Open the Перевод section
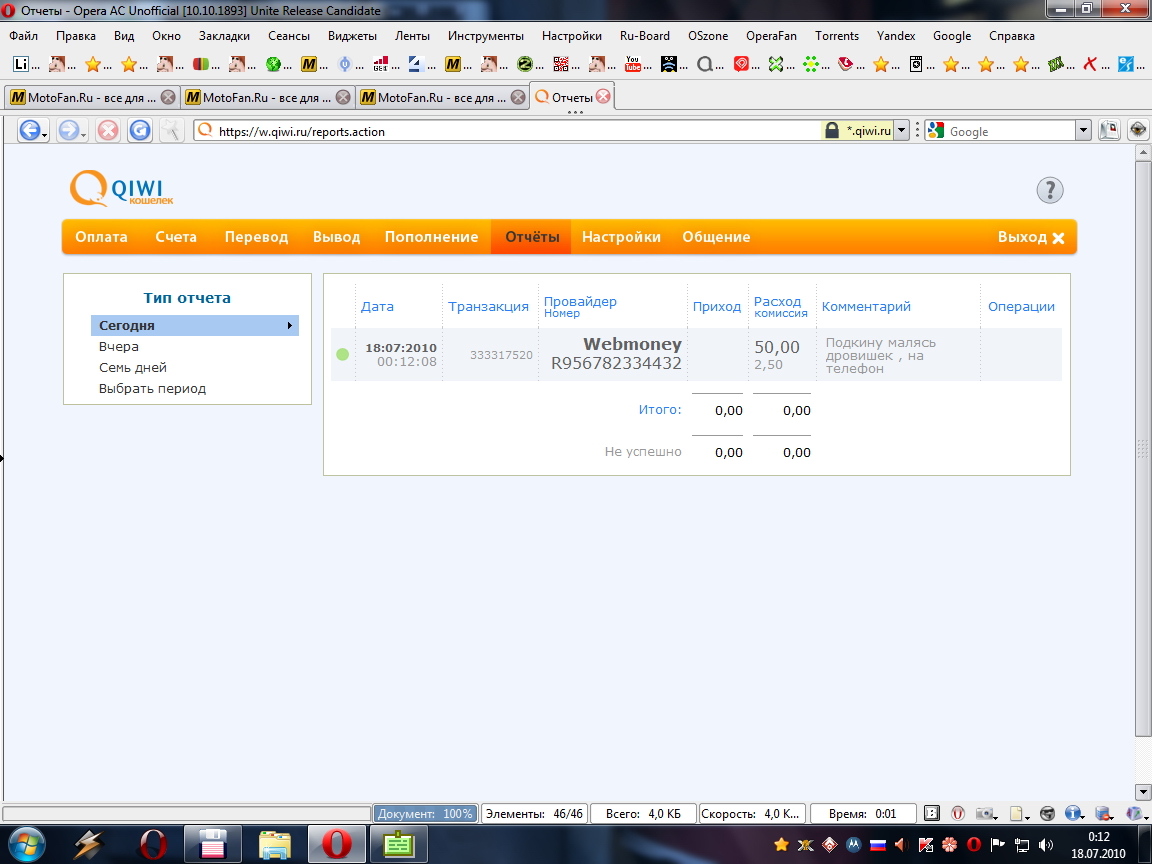The image size is (1152, 864). [x=256, y=237]
